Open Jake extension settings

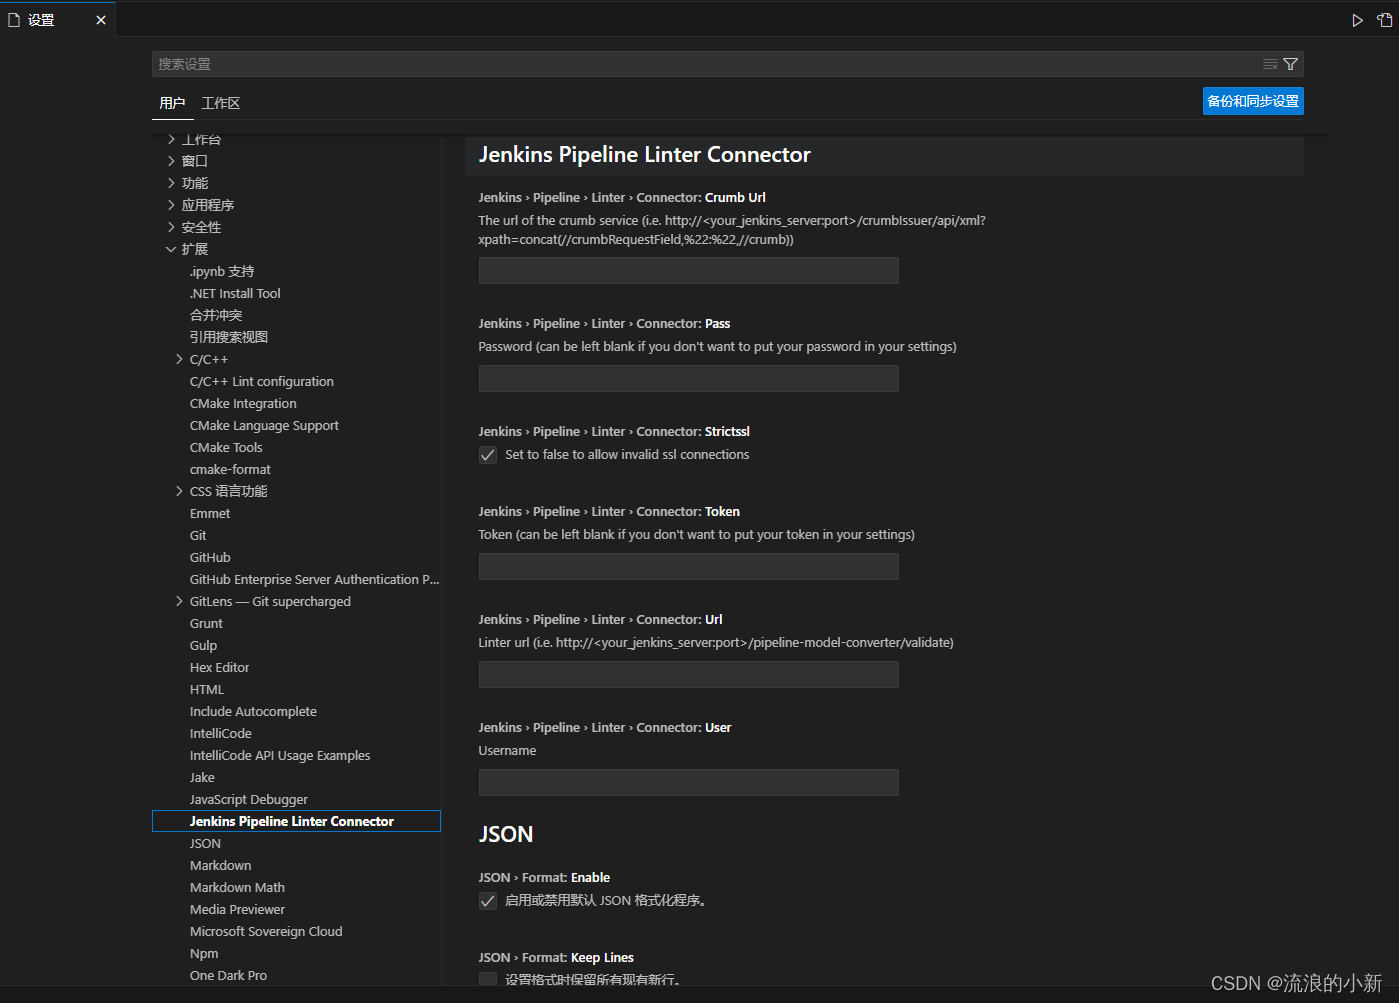[x=202, y=777]
